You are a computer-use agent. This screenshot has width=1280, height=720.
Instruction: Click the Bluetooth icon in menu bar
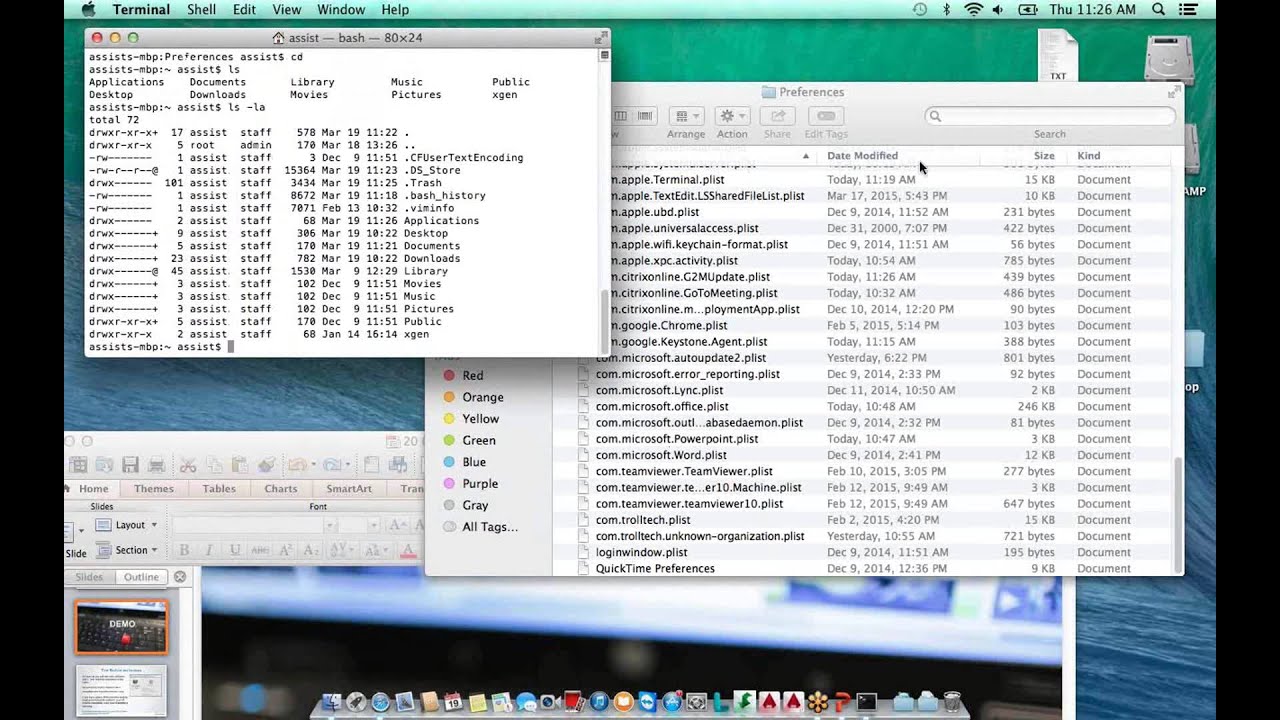[947, 9]
